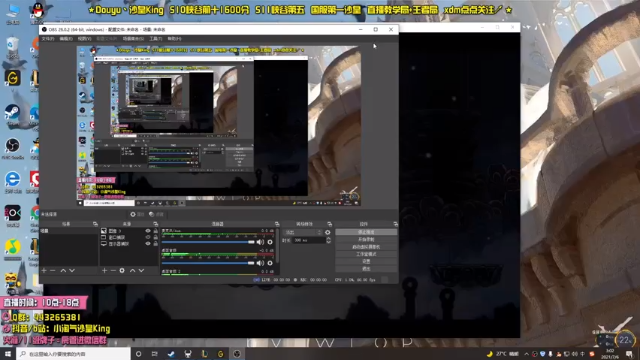Click the Start Recording button in Controls
The image size is (640, 360).
pos(366,239)
